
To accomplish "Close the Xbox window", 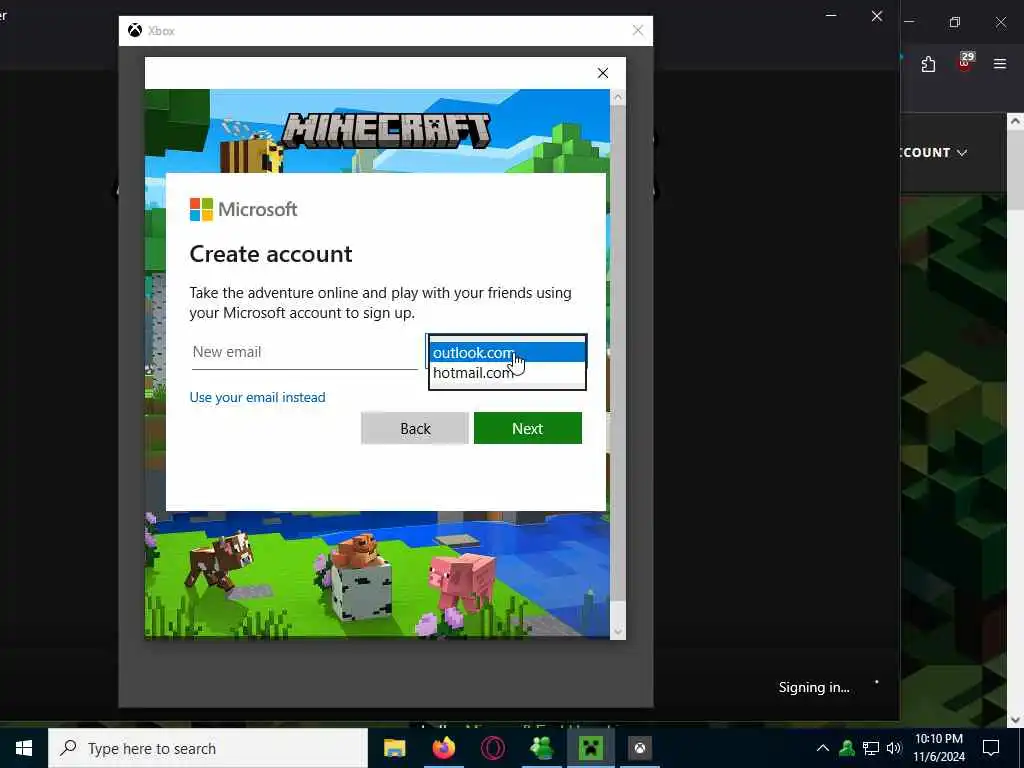I will pos(638,31).
